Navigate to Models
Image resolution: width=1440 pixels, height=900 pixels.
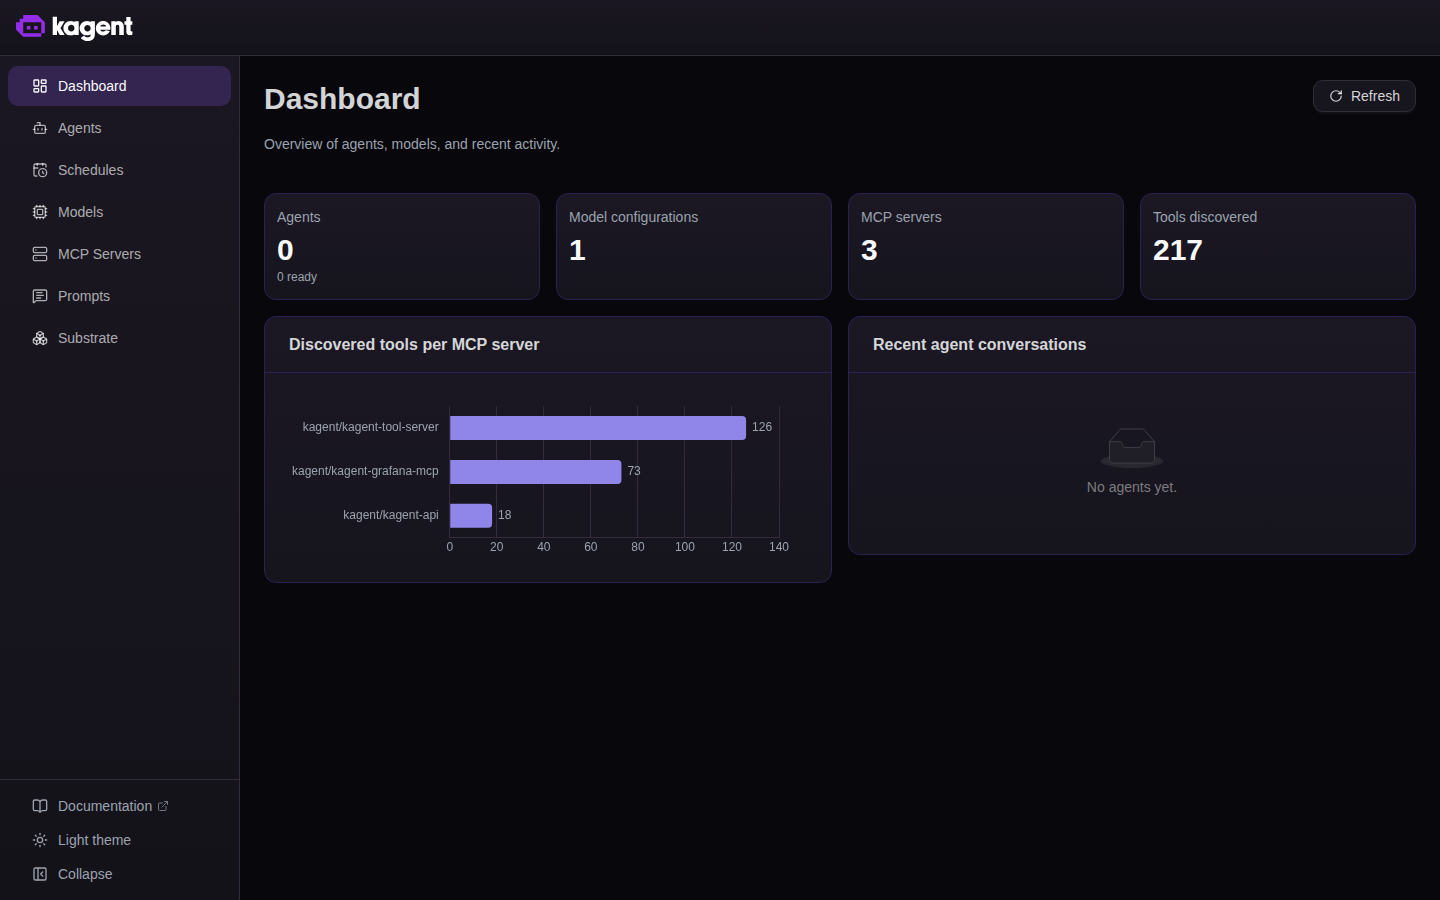pos(119,212)
